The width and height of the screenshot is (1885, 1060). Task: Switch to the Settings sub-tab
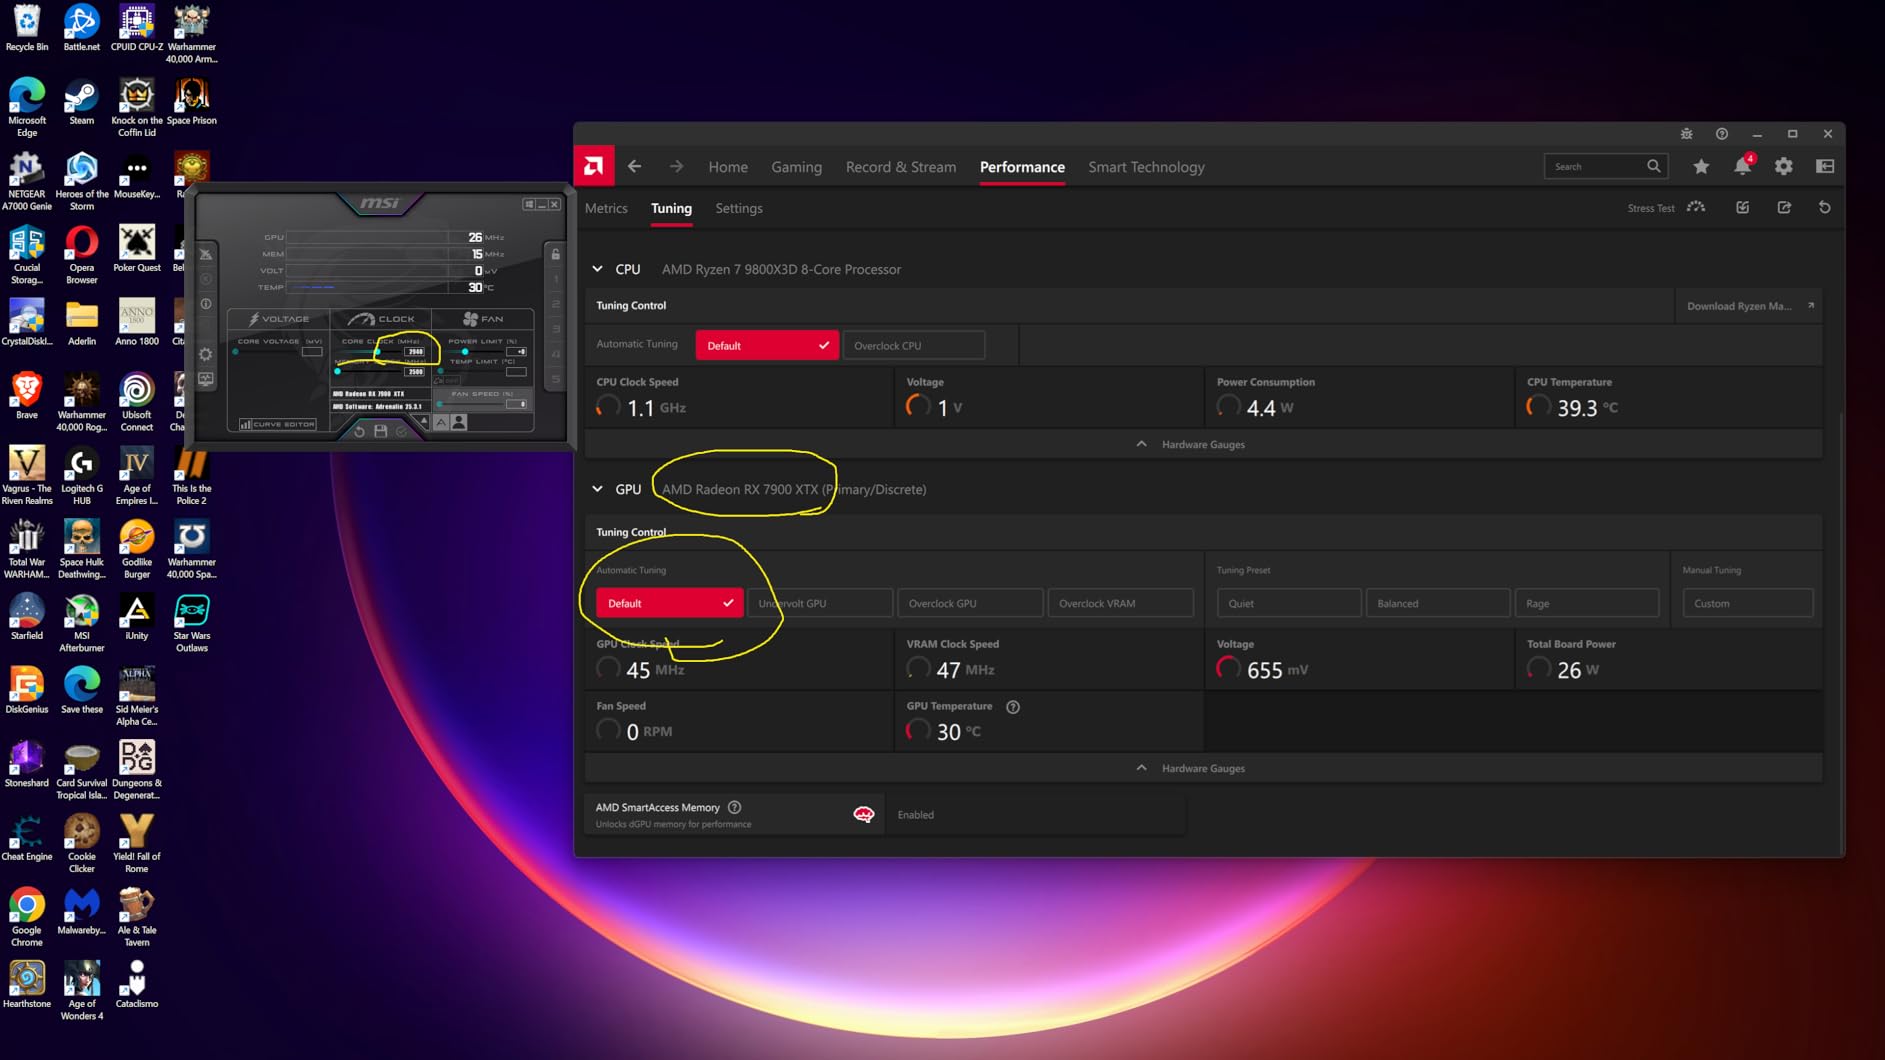click(x=739, y=208)
